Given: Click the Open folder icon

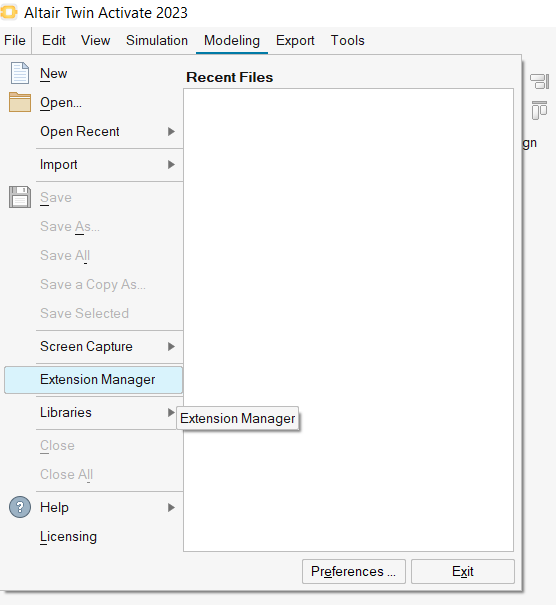Looking at the screenshot, I should coord(20,102).
